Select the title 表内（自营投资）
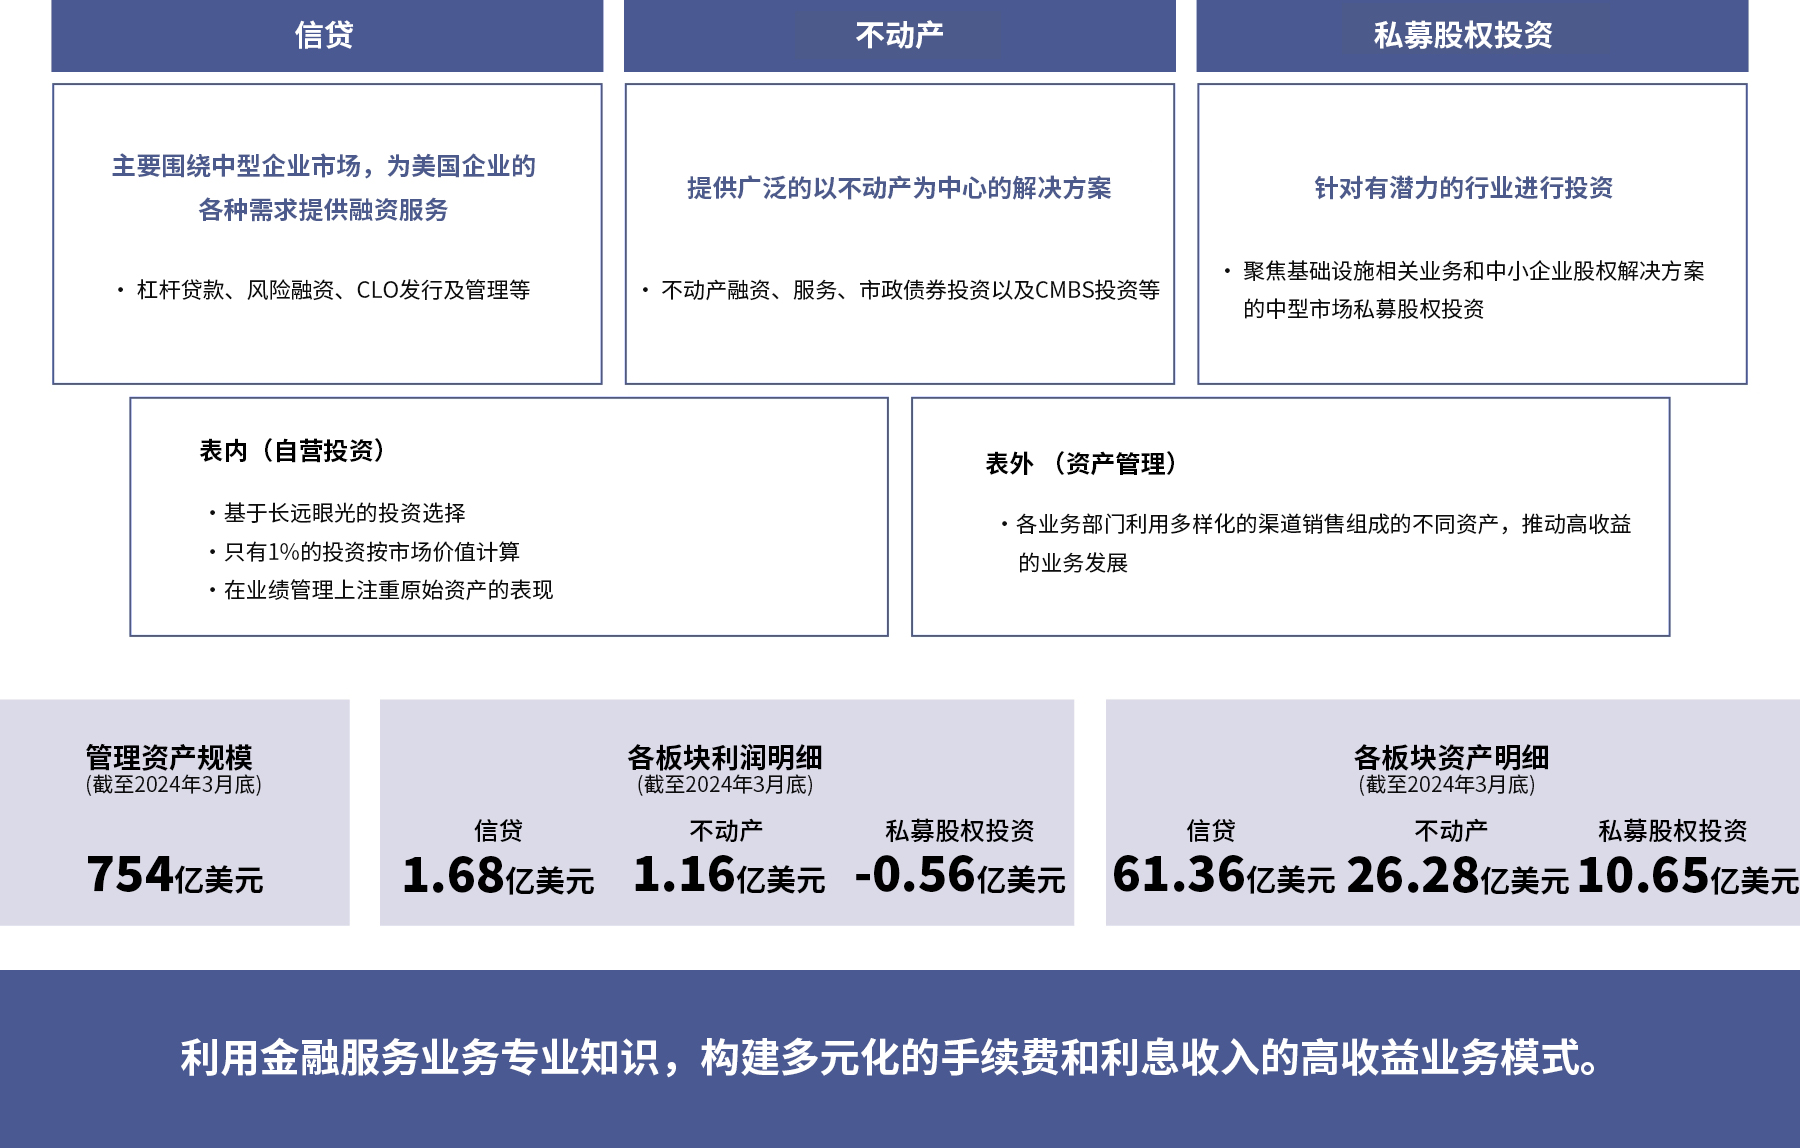 coord(293,451)
